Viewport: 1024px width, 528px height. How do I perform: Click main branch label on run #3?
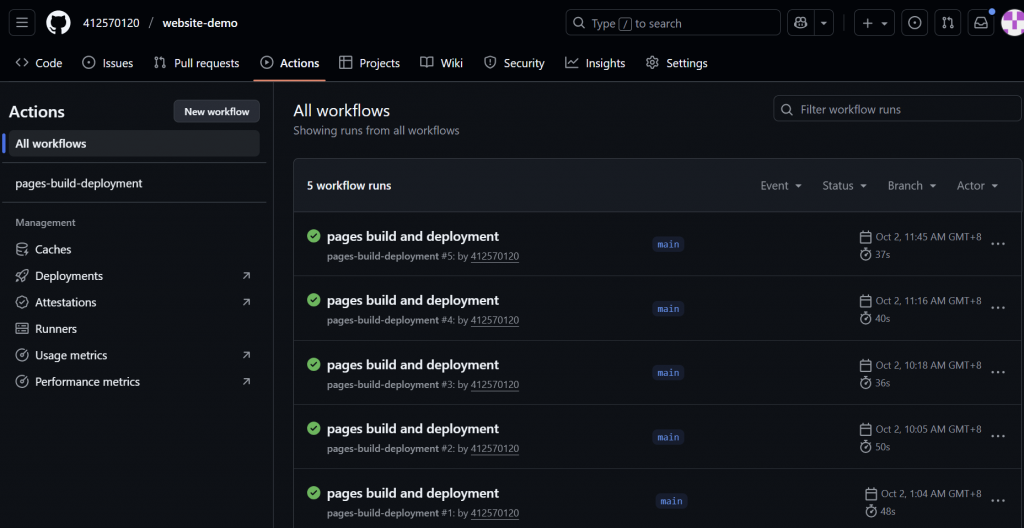coord(668,372)
